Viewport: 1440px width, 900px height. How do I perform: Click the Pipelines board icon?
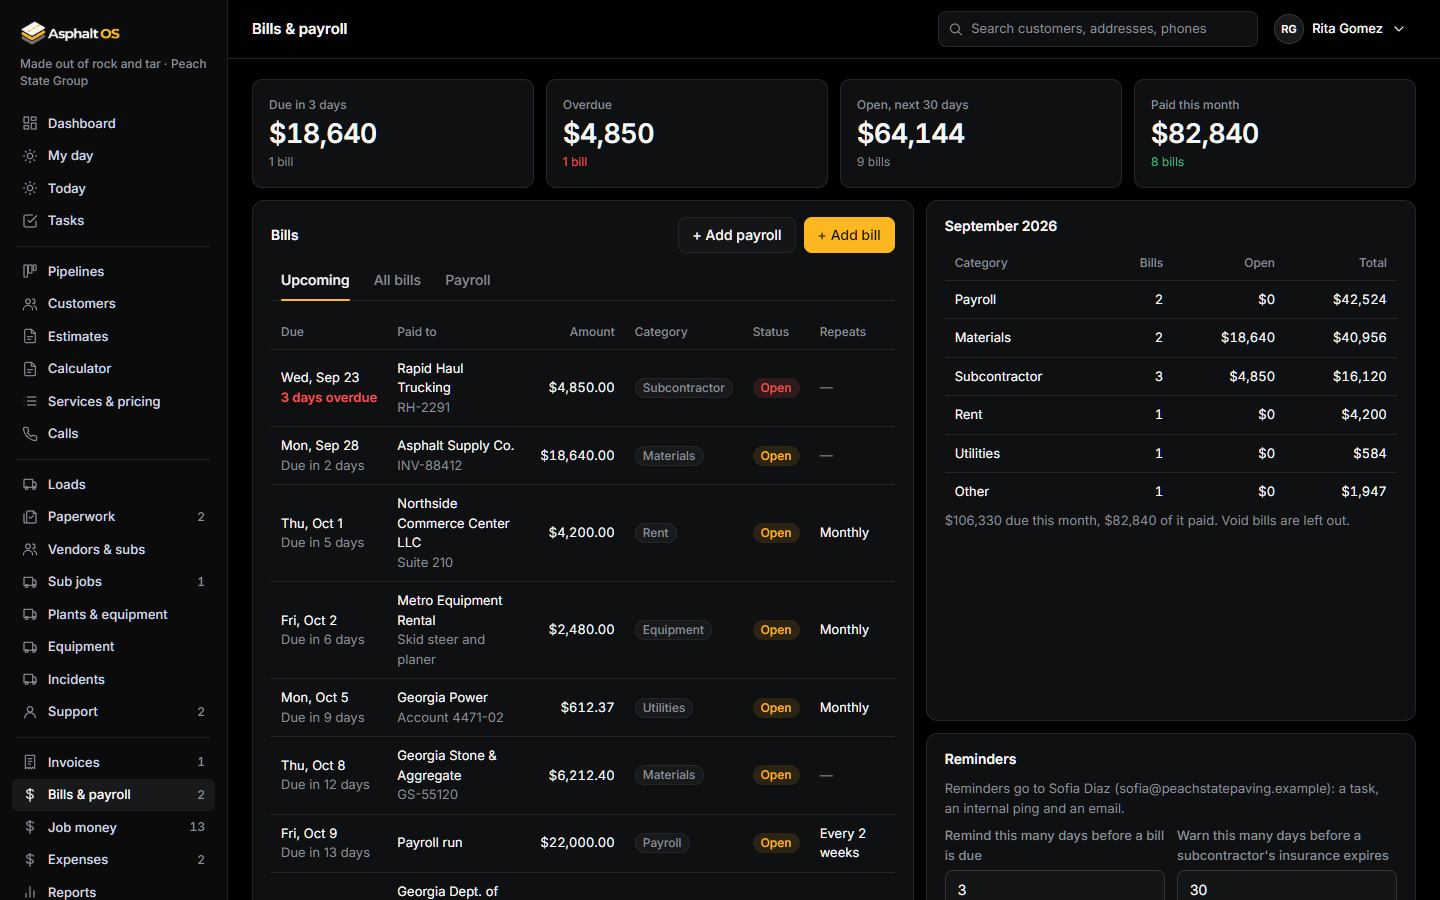30,271
